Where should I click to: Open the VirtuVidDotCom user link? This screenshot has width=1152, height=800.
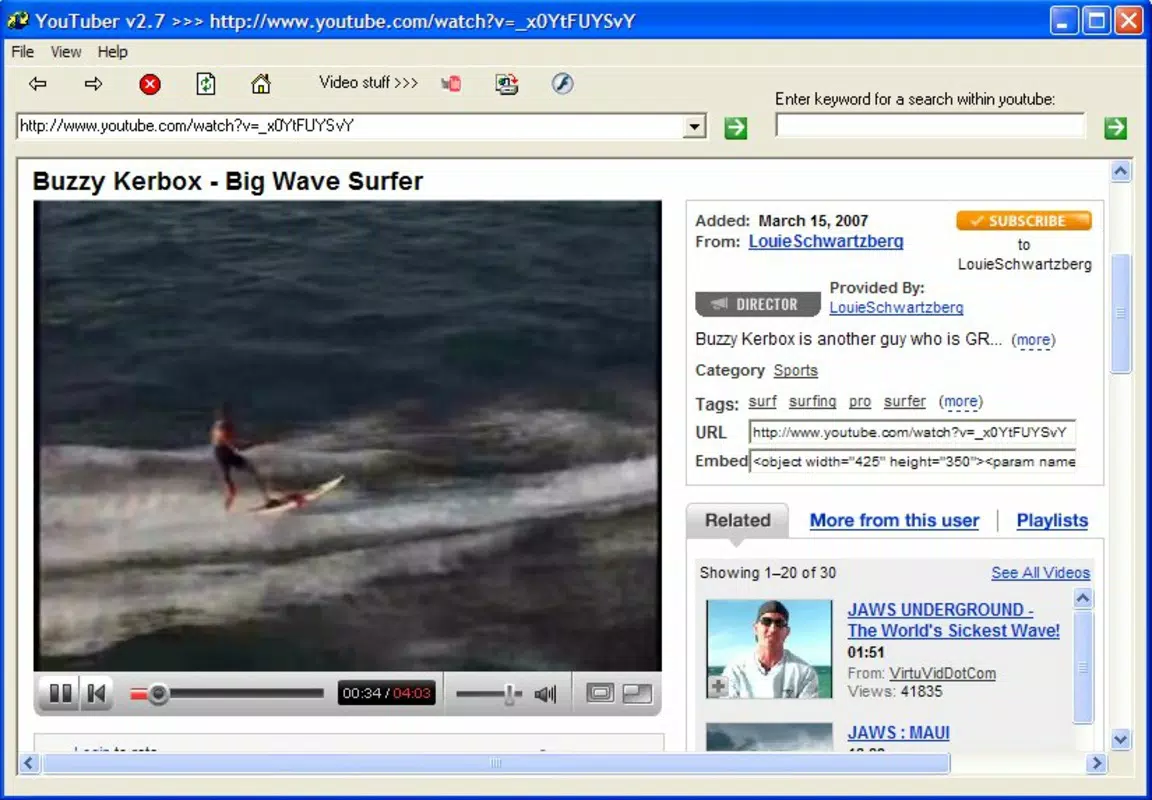point(943,673)
